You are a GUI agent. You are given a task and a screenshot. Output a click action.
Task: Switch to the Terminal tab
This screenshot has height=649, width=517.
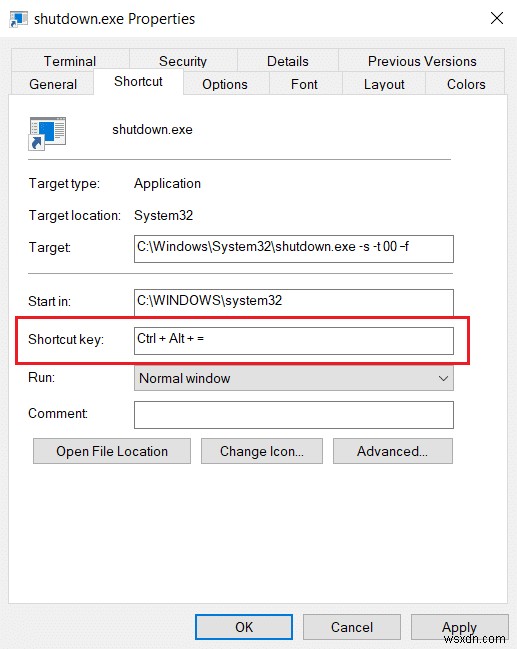click(70, 61)
